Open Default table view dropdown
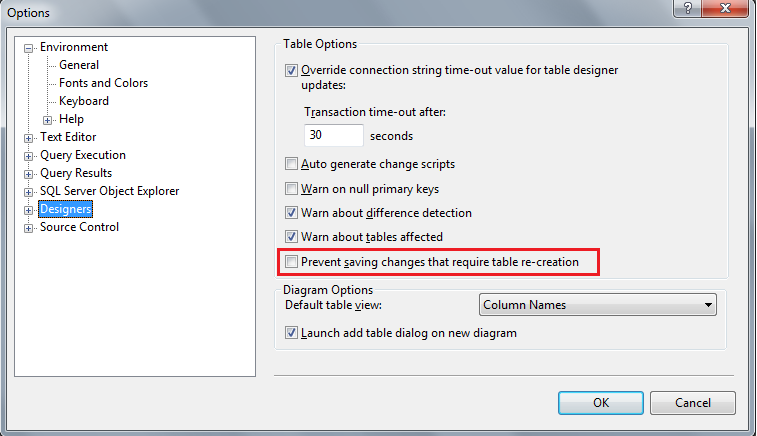The image size is (757, 436). pos(598,305)
